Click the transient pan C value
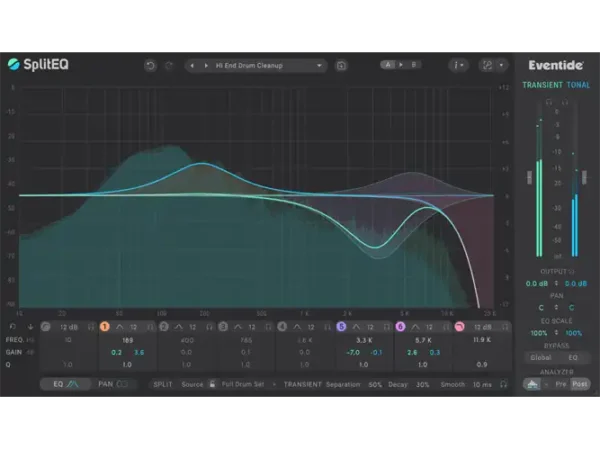Viewport: 600px width, 450px height. tap(541, 308)
